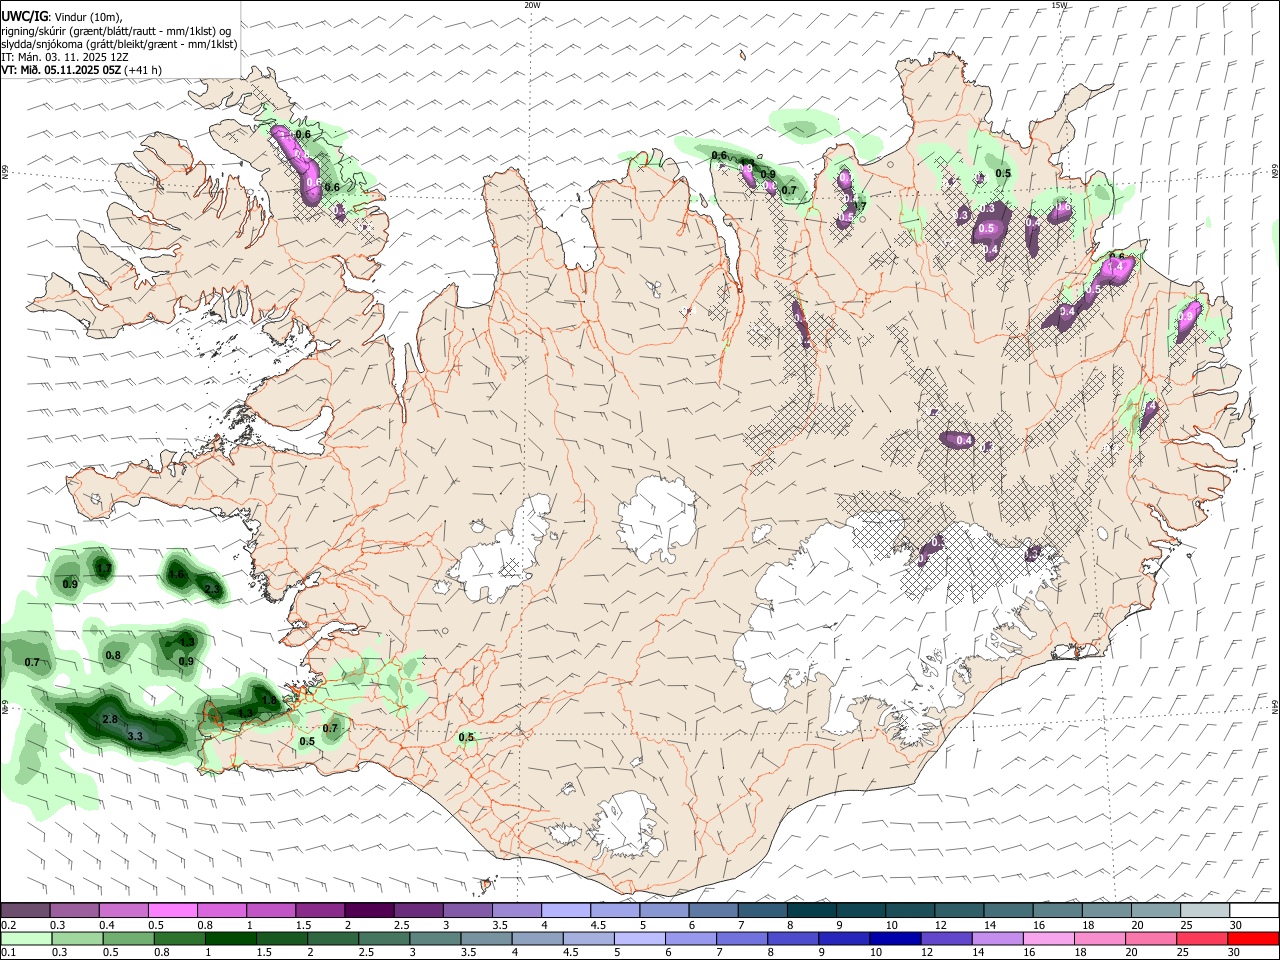Screen dimensions: 1280x960
Task: Select the dark teal 8–9 snow legend swatch
Action: [811, 911]
